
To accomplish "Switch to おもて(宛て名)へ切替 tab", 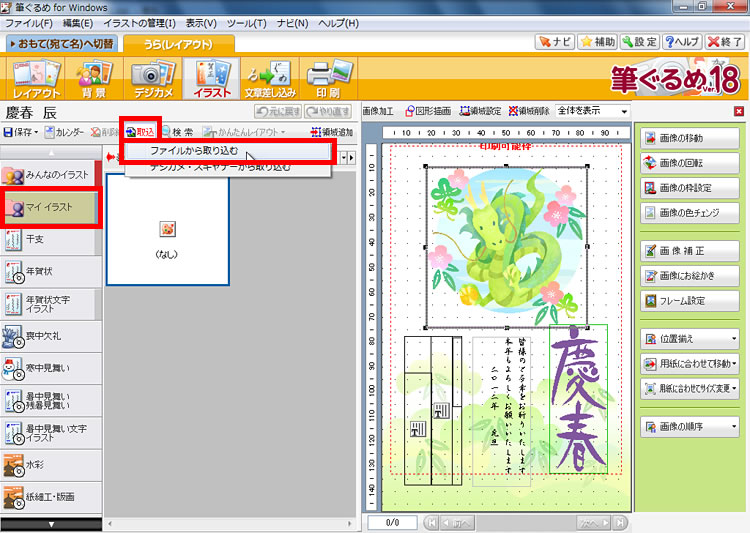I will click(x=62, y=44).
